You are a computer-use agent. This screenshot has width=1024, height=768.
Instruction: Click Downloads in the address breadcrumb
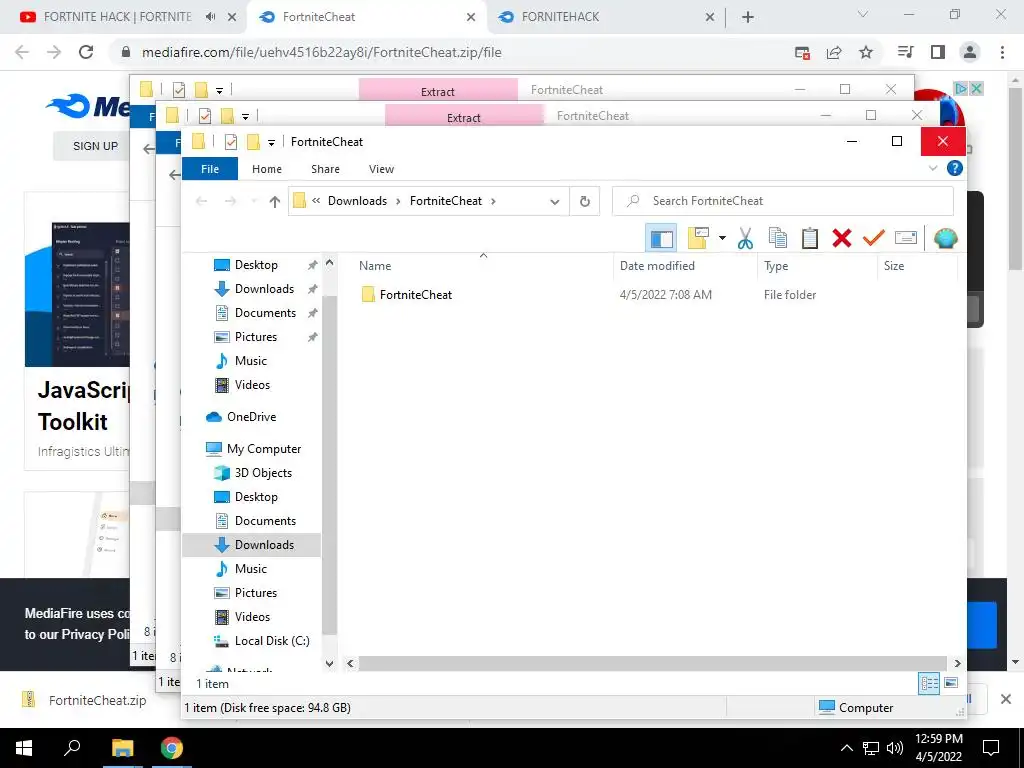tap(357, 201)
